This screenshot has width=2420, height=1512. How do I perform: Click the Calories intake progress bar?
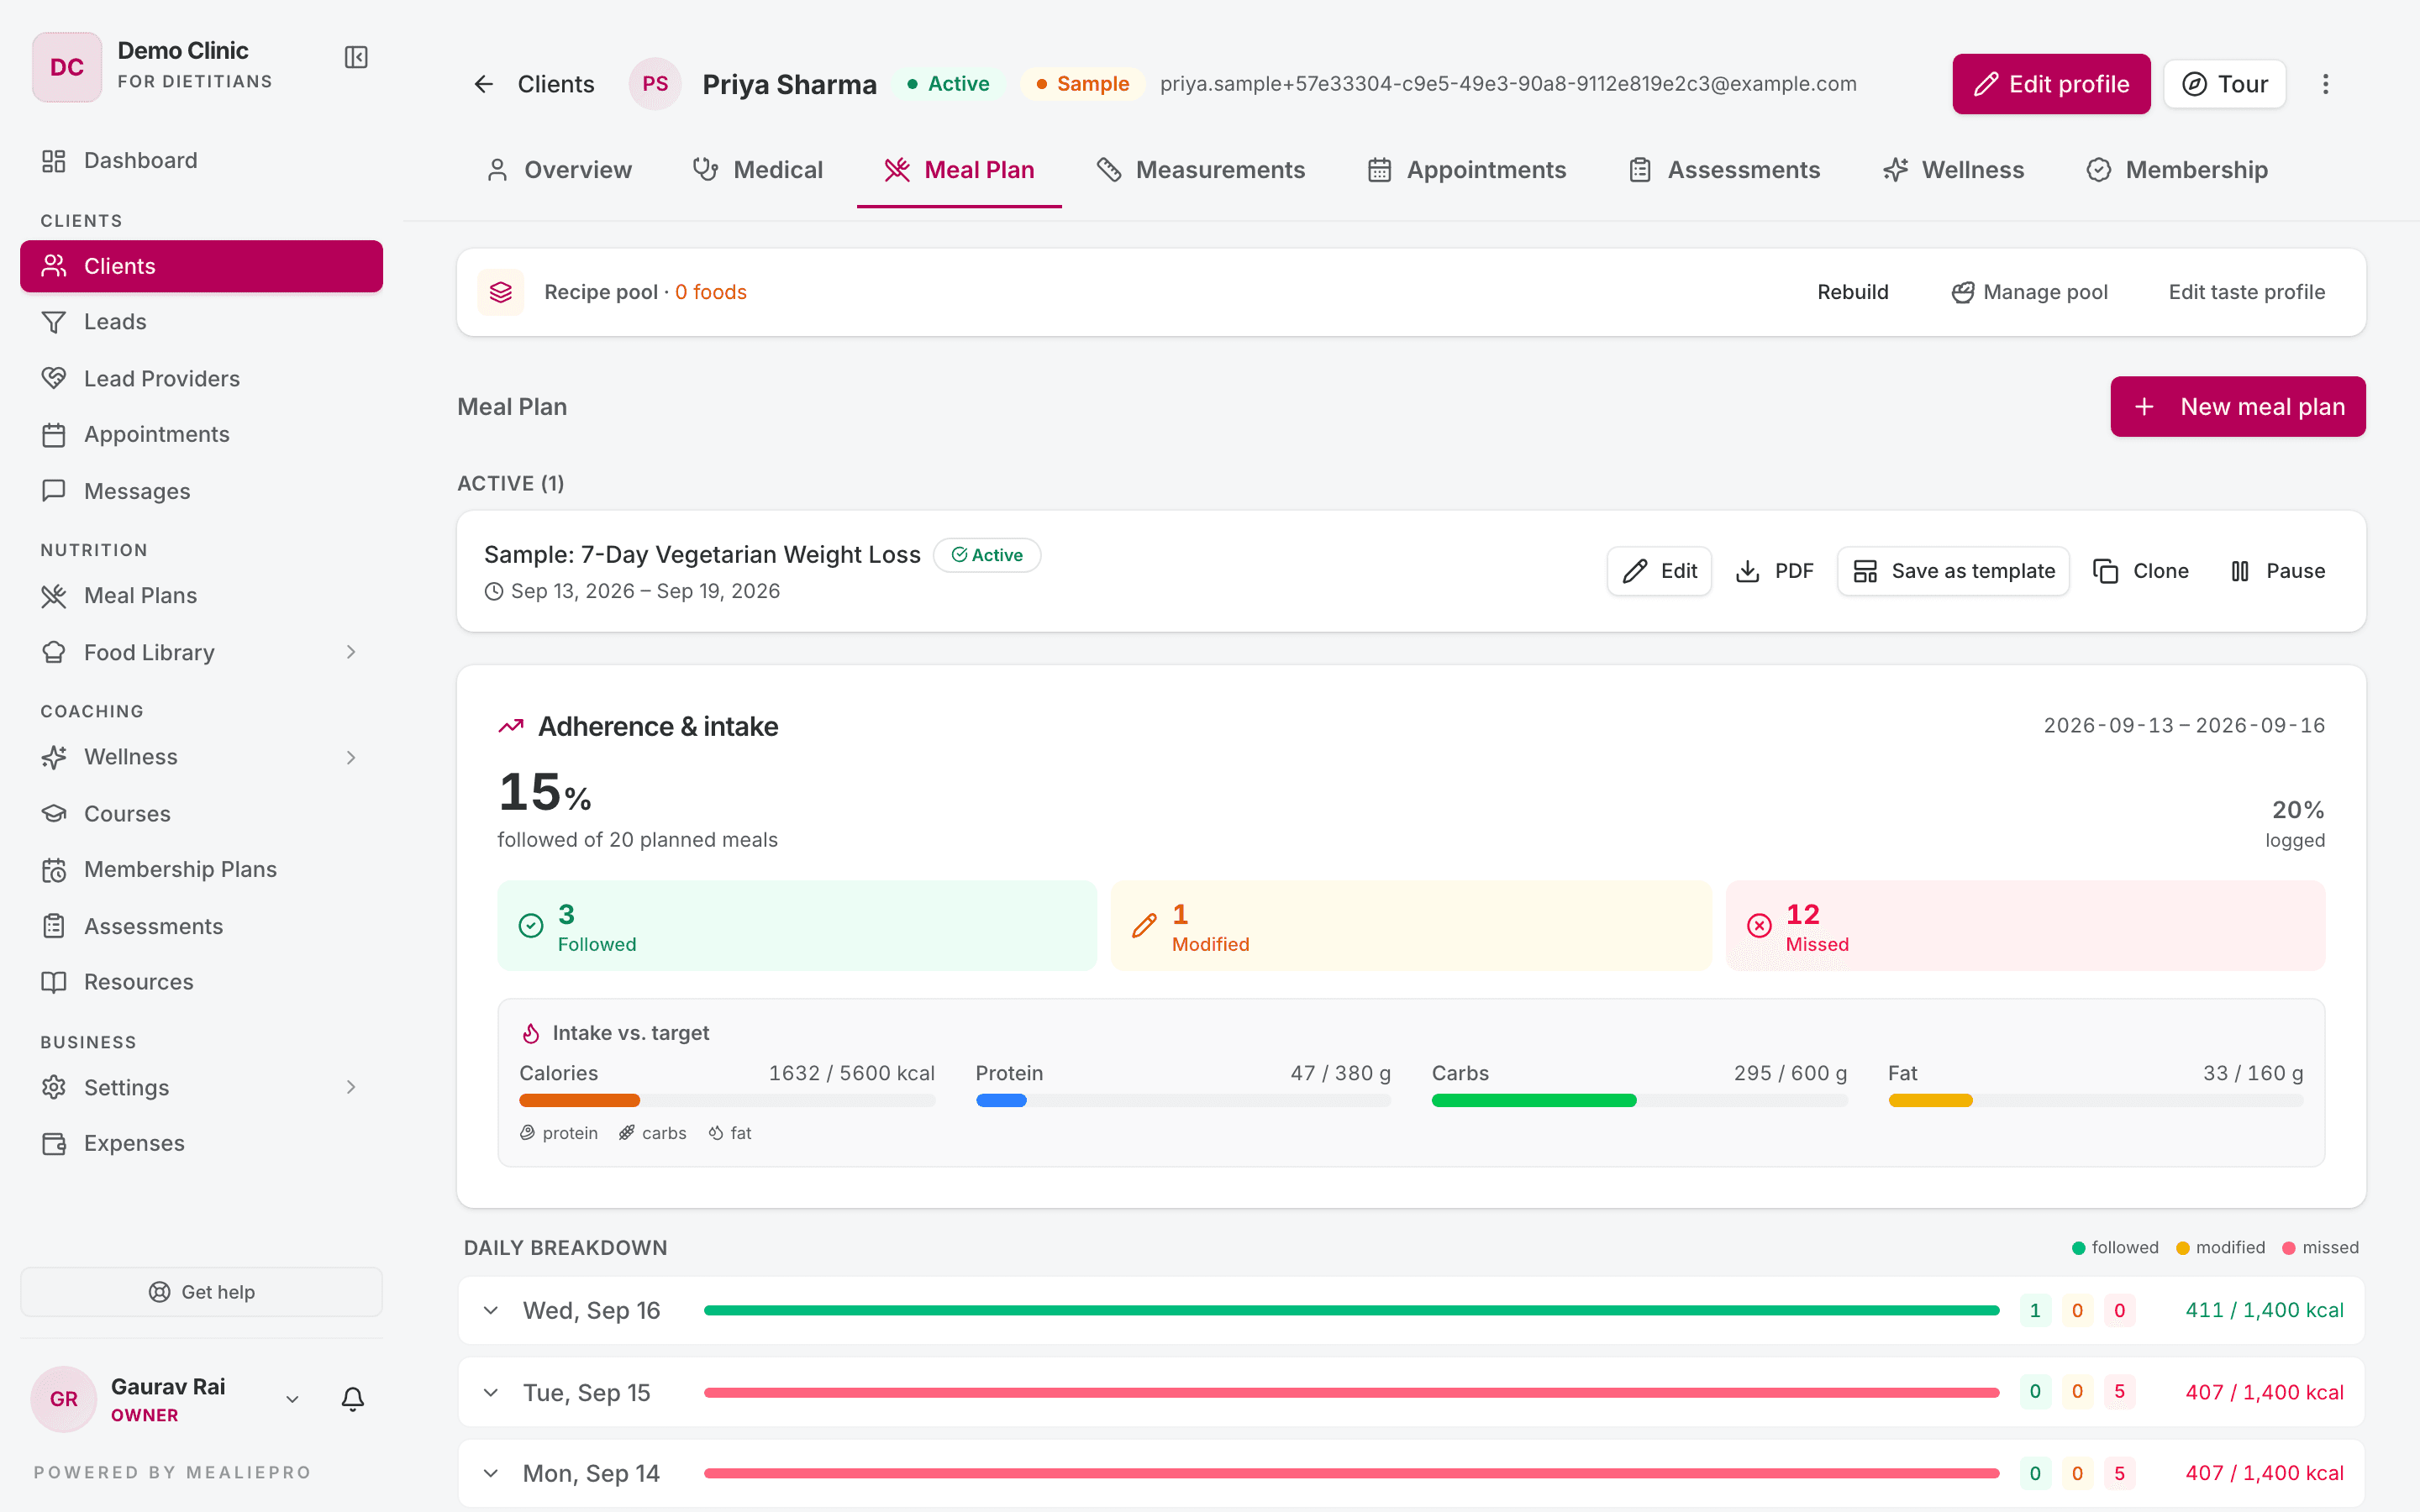727,1100
